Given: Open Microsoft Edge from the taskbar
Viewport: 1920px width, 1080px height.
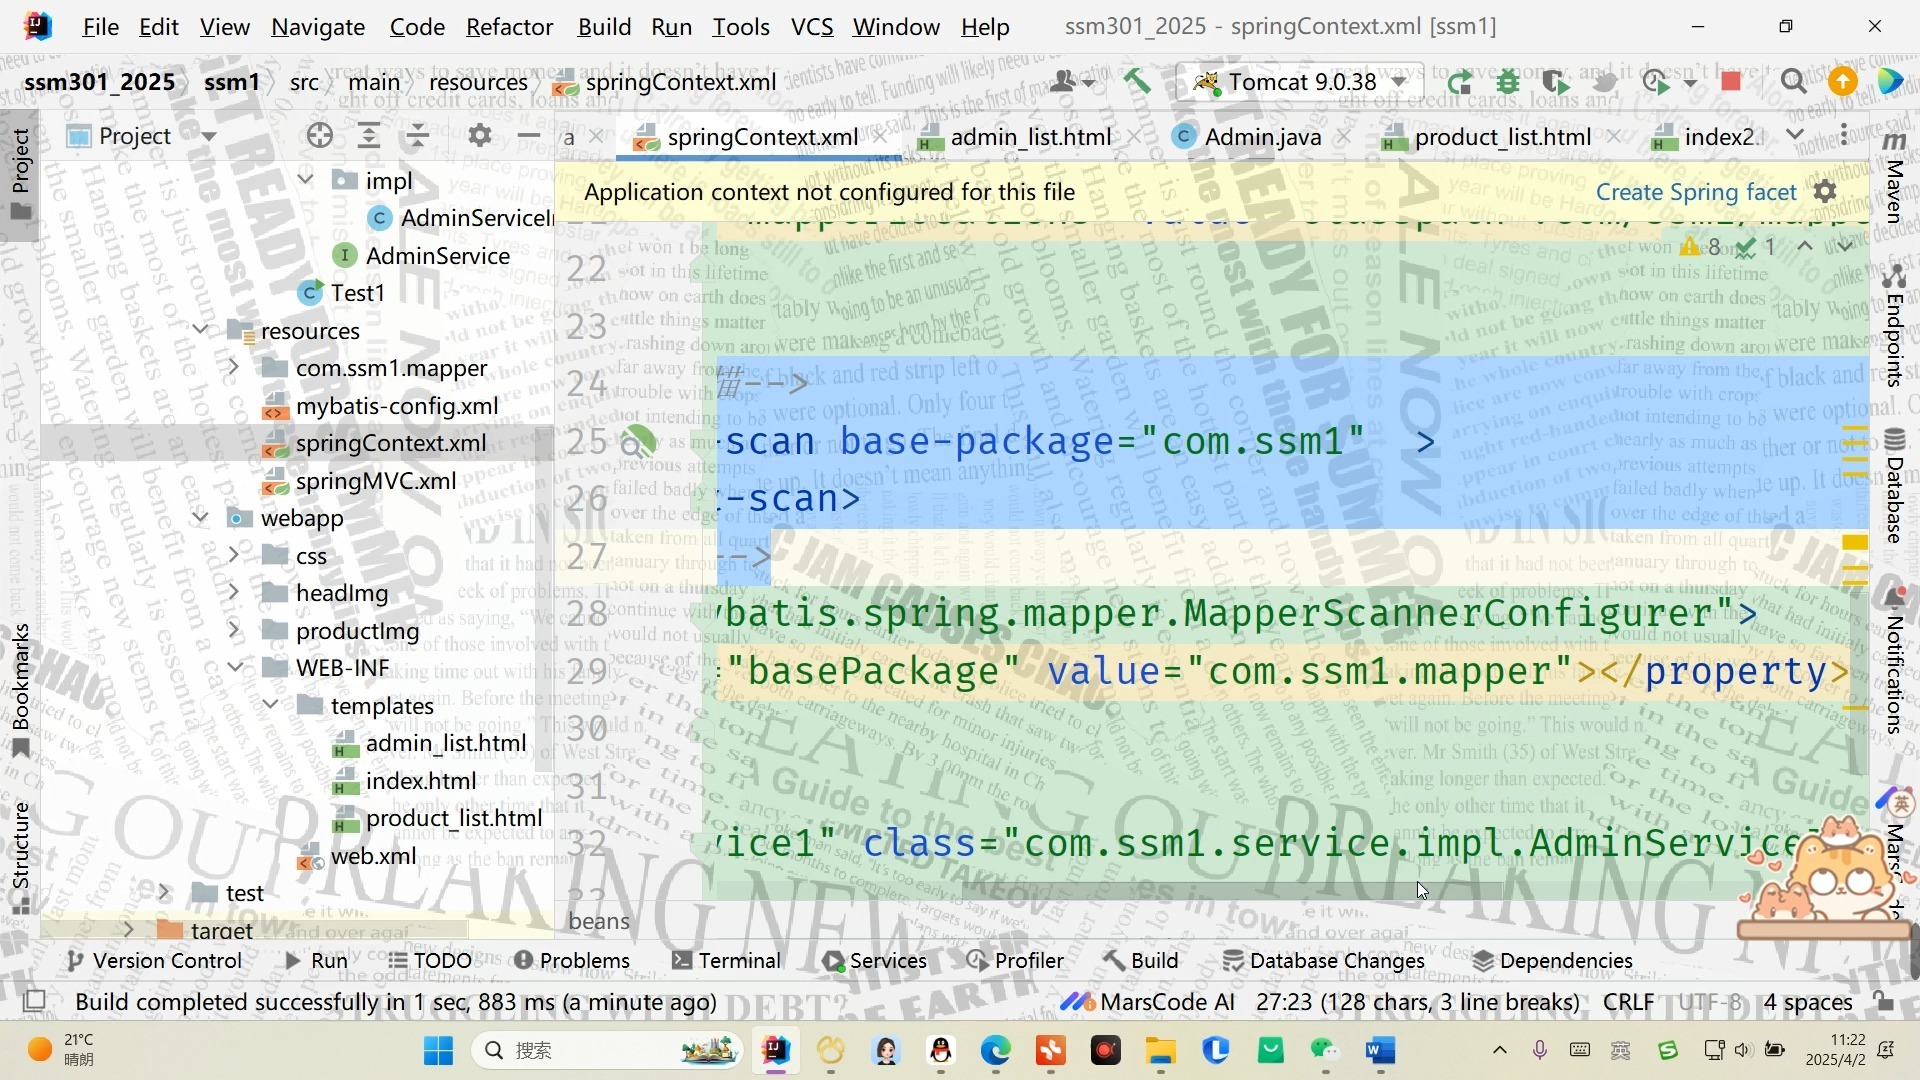Looking at the screenshot, I should tap(995, 1051).
